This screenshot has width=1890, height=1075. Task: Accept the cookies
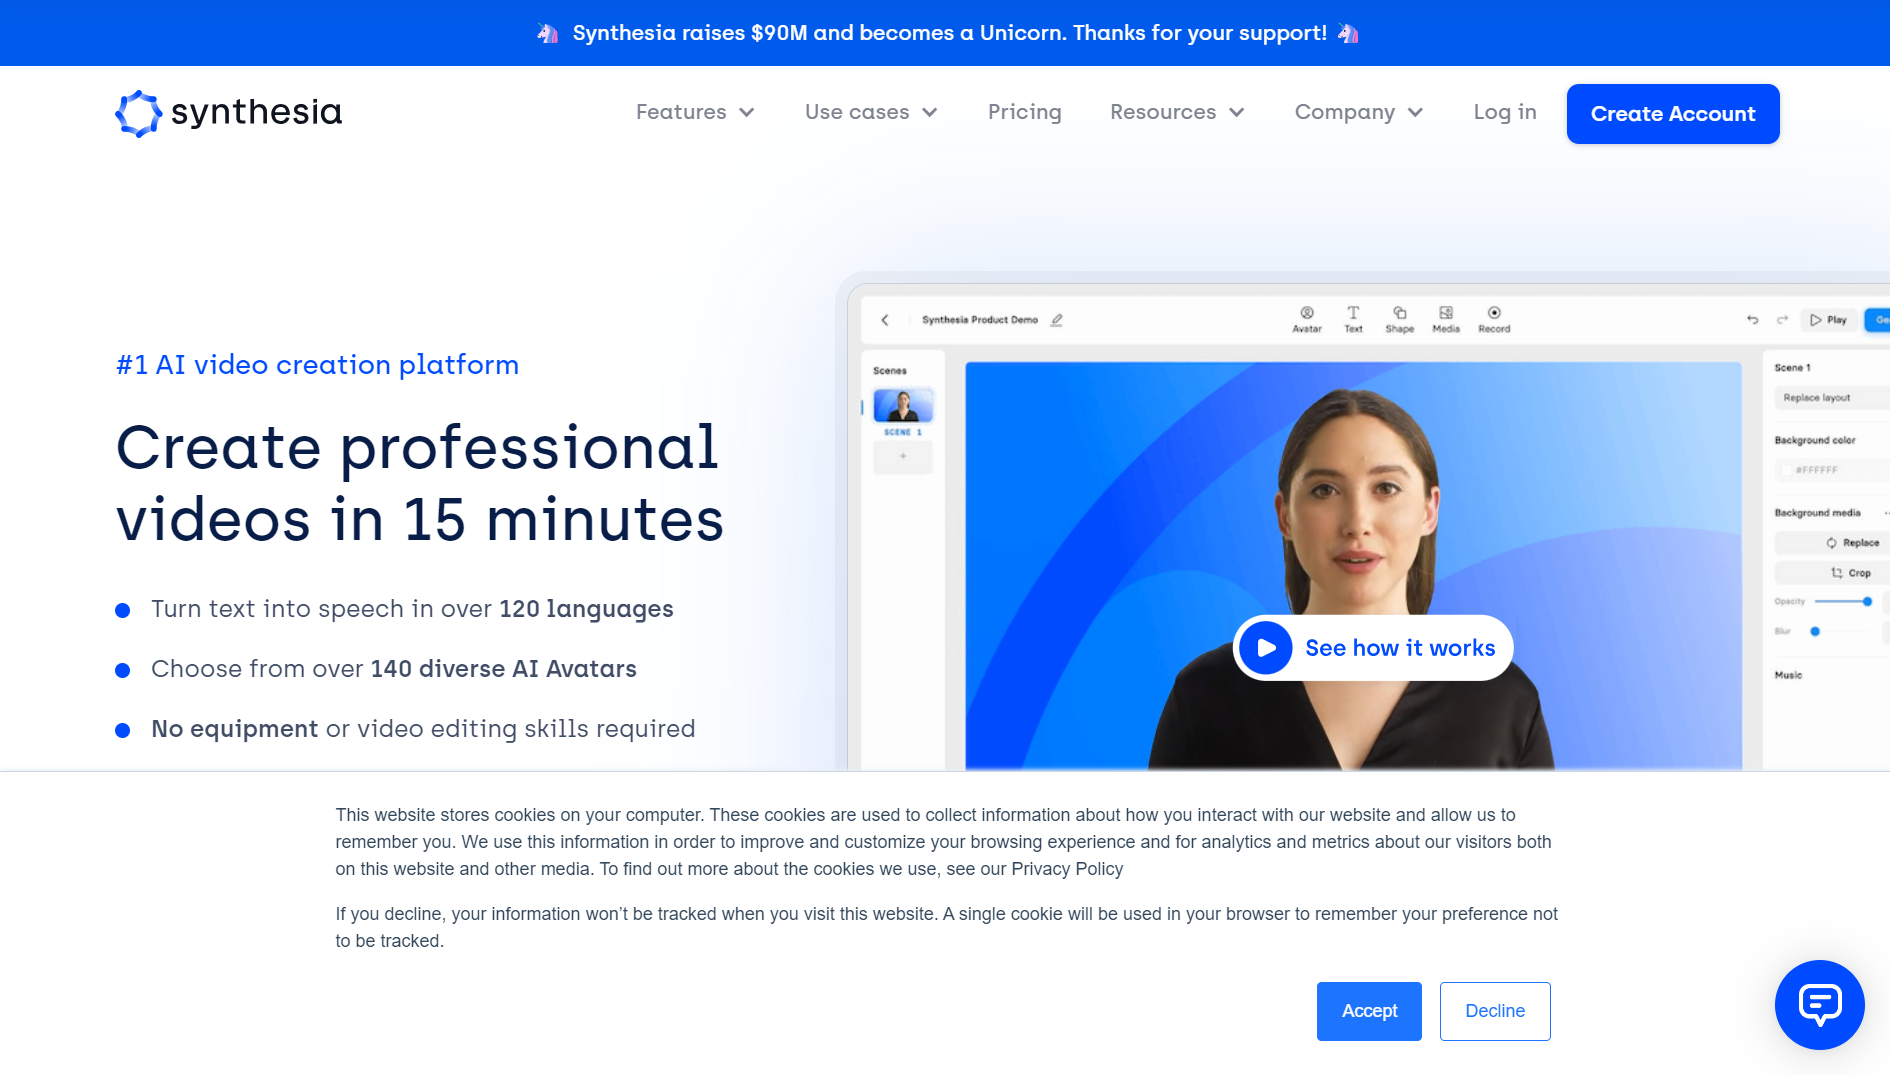click(x=1368, y=1011)
